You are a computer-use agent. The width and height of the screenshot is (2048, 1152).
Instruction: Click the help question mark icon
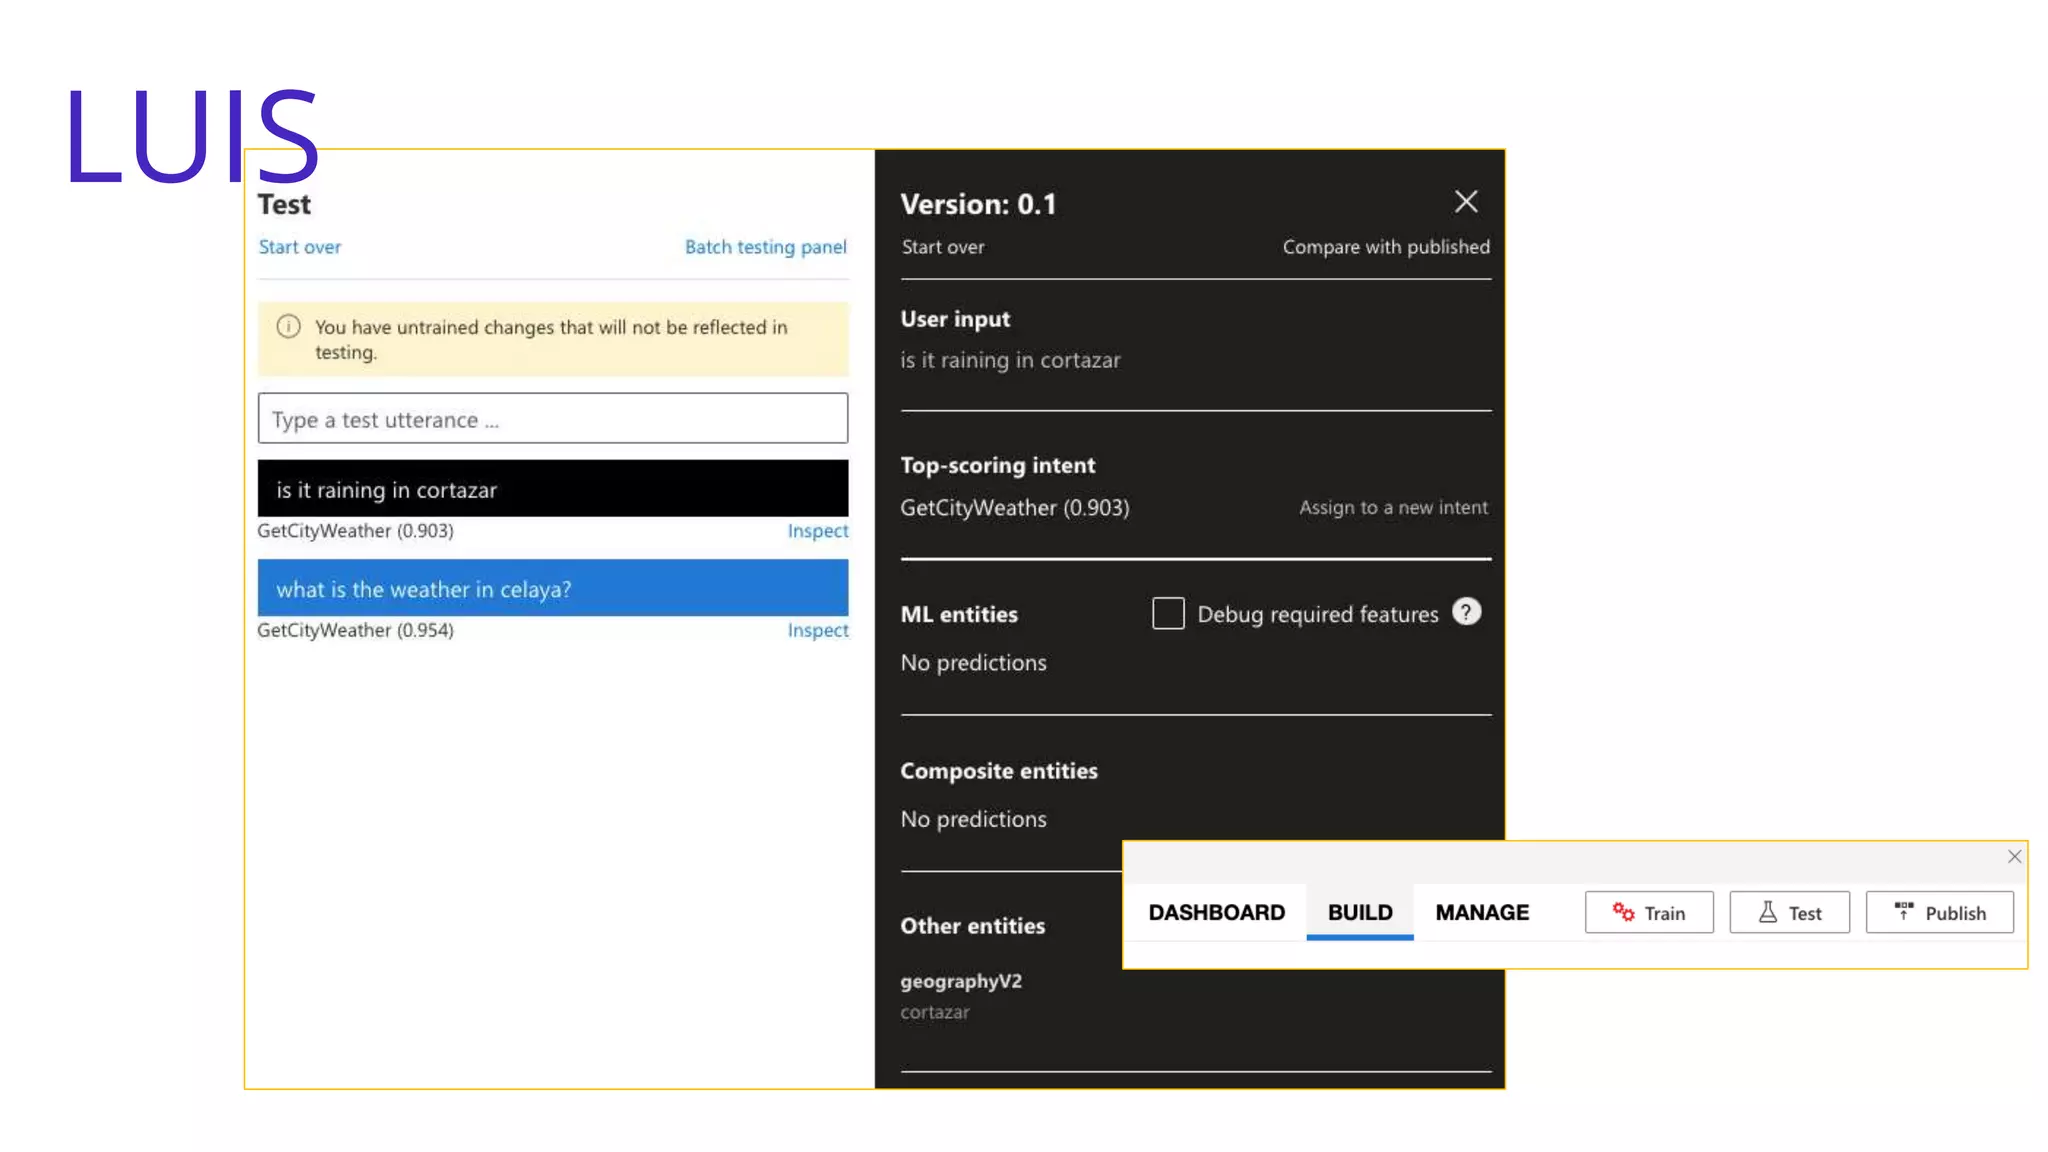[1466, 612]
